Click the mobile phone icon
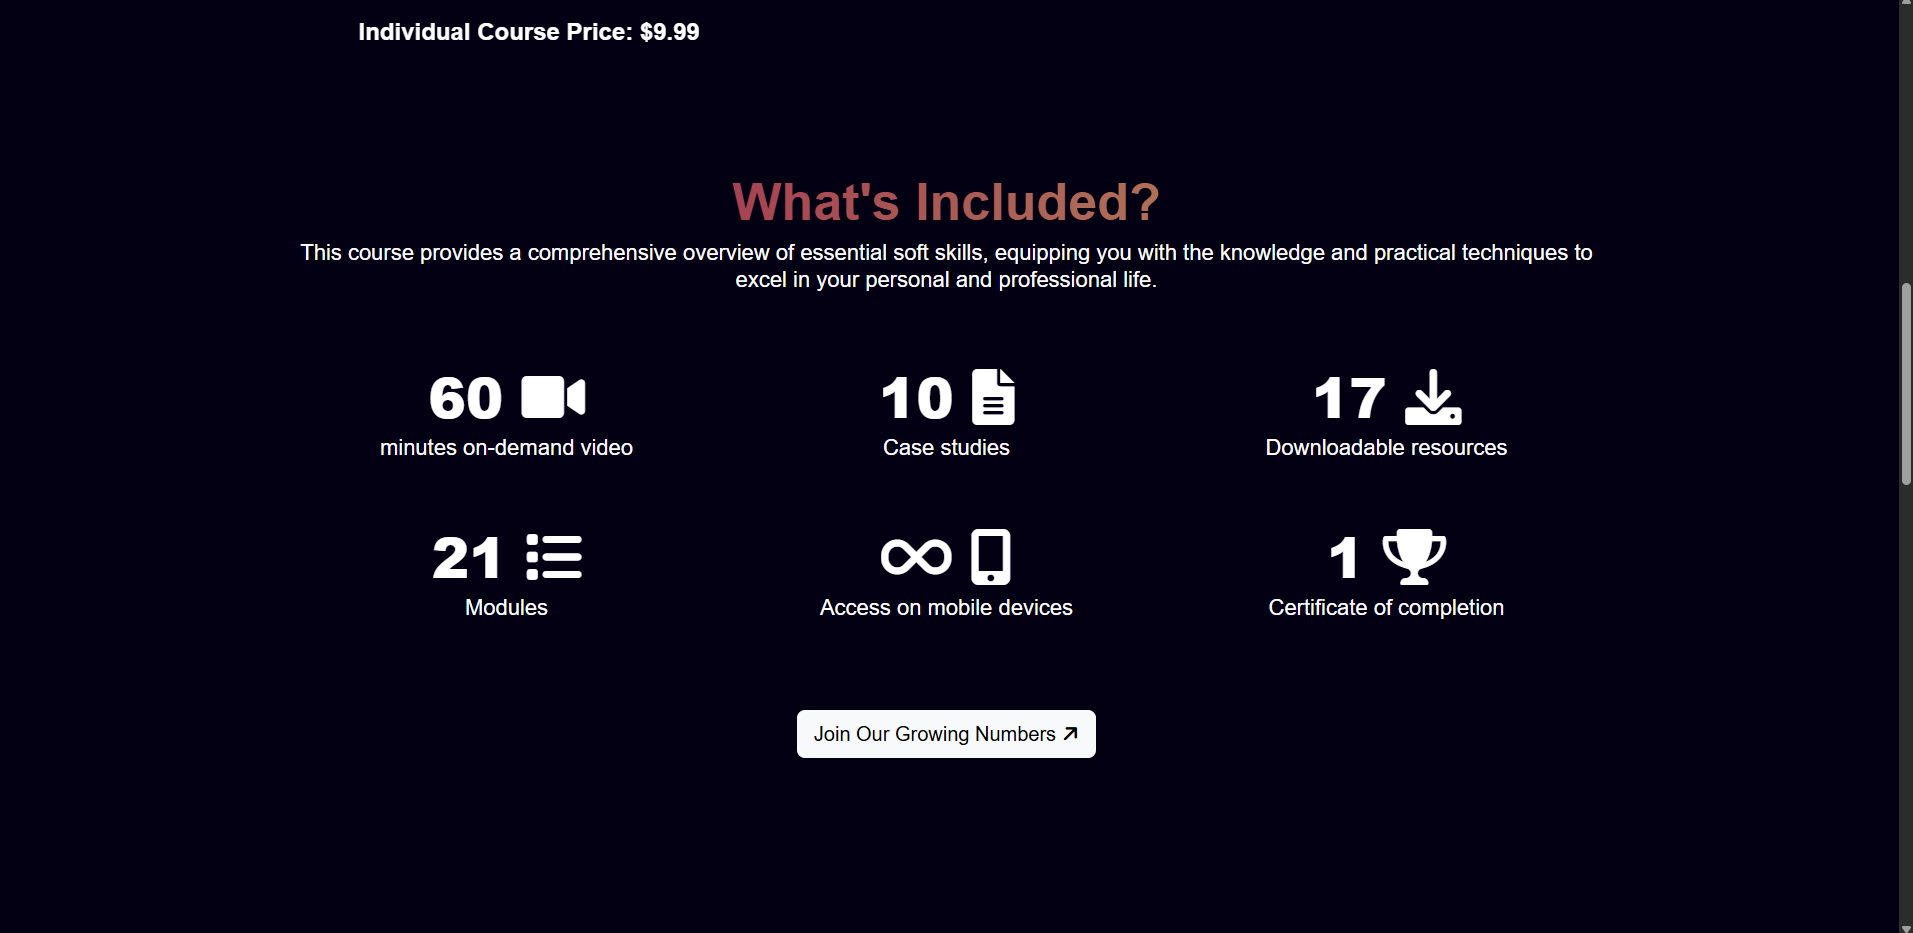 point(991,557)
